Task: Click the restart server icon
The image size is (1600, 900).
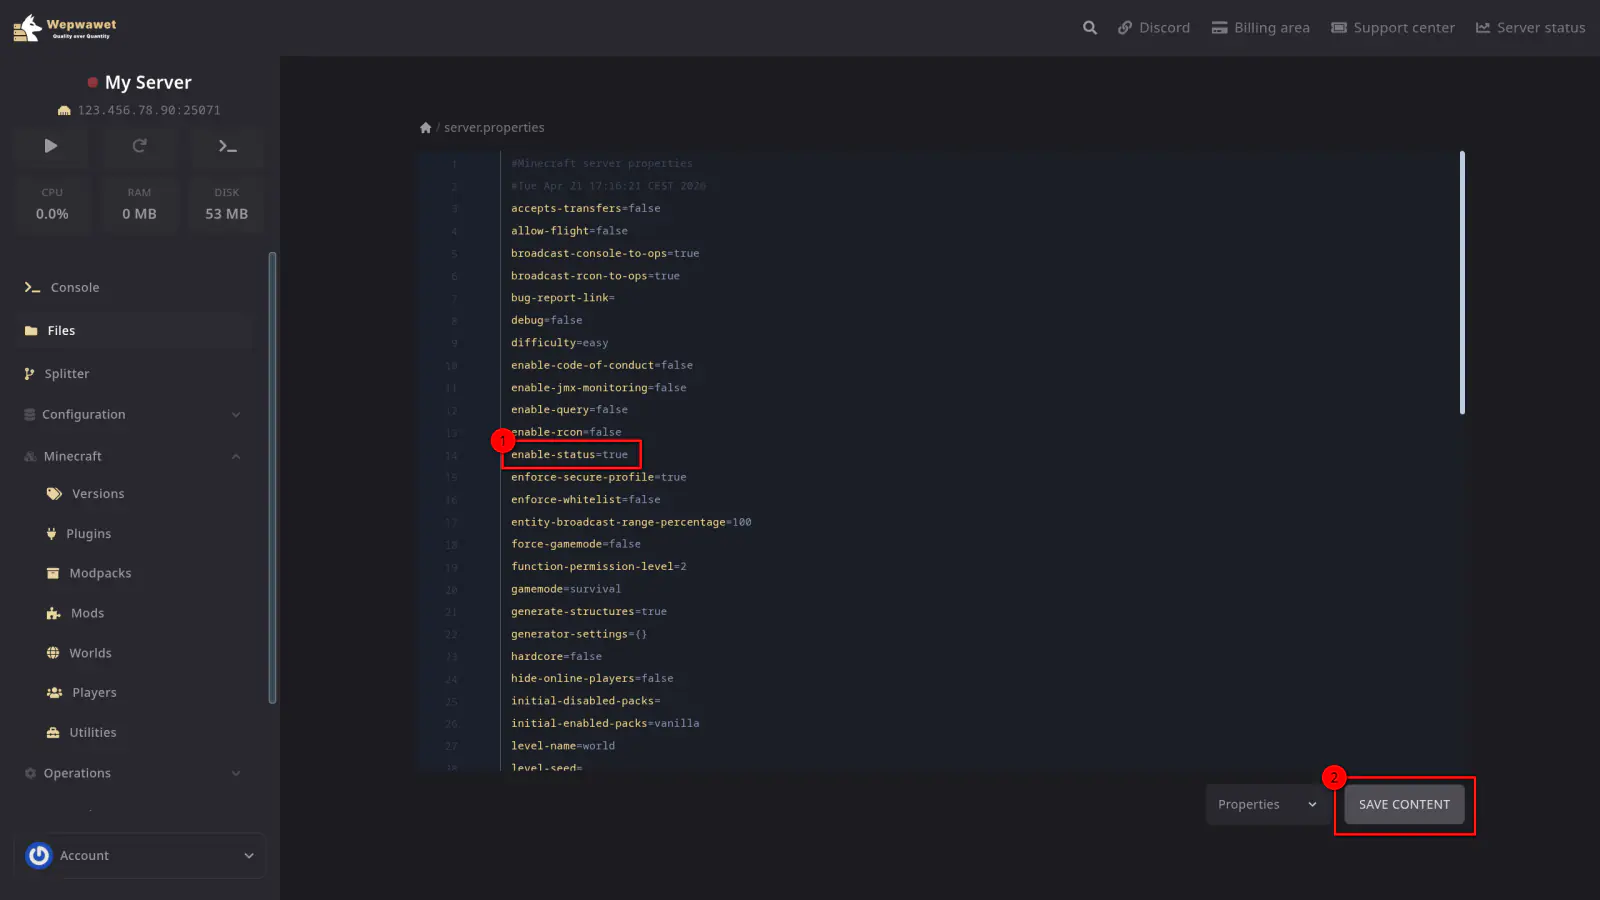Action: (x=139, y=146)
